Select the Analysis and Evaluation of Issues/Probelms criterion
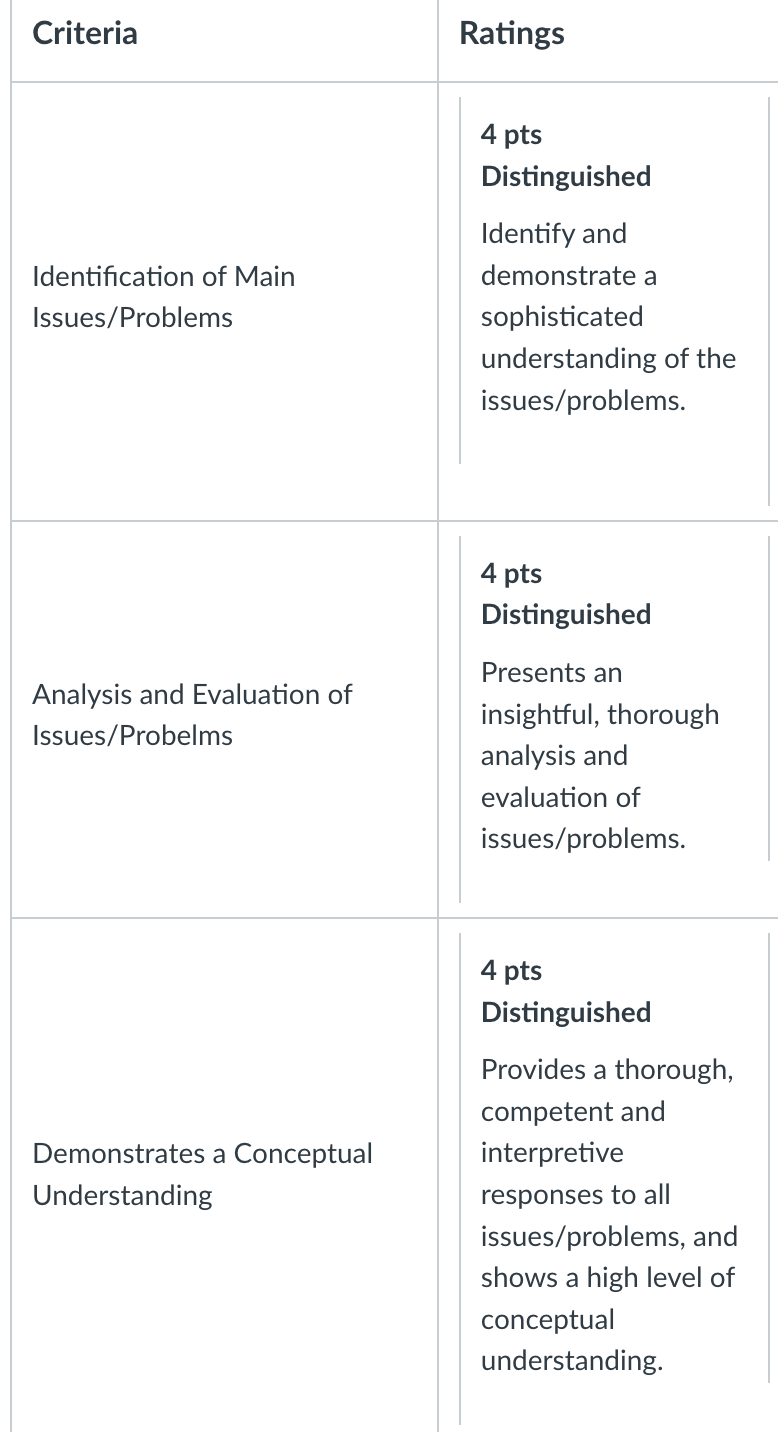Viewport: 778px width, 1432px height. [192, 714]
